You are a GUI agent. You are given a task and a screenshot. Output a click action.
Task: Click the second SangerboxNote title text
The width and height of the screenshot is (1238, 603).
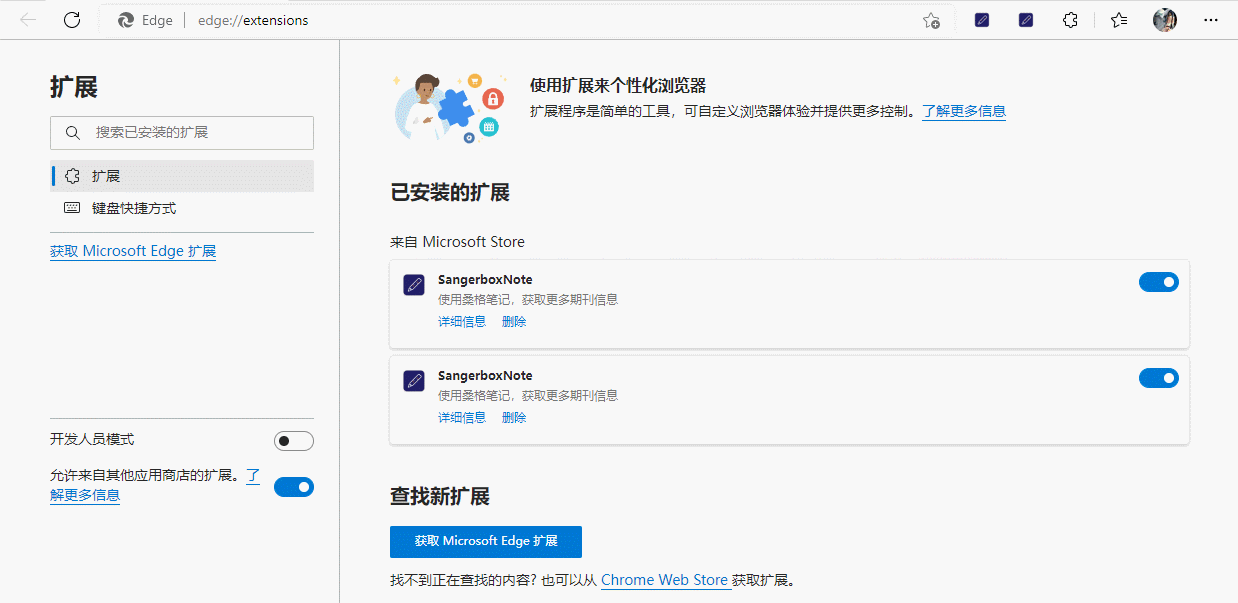(485, 376)
